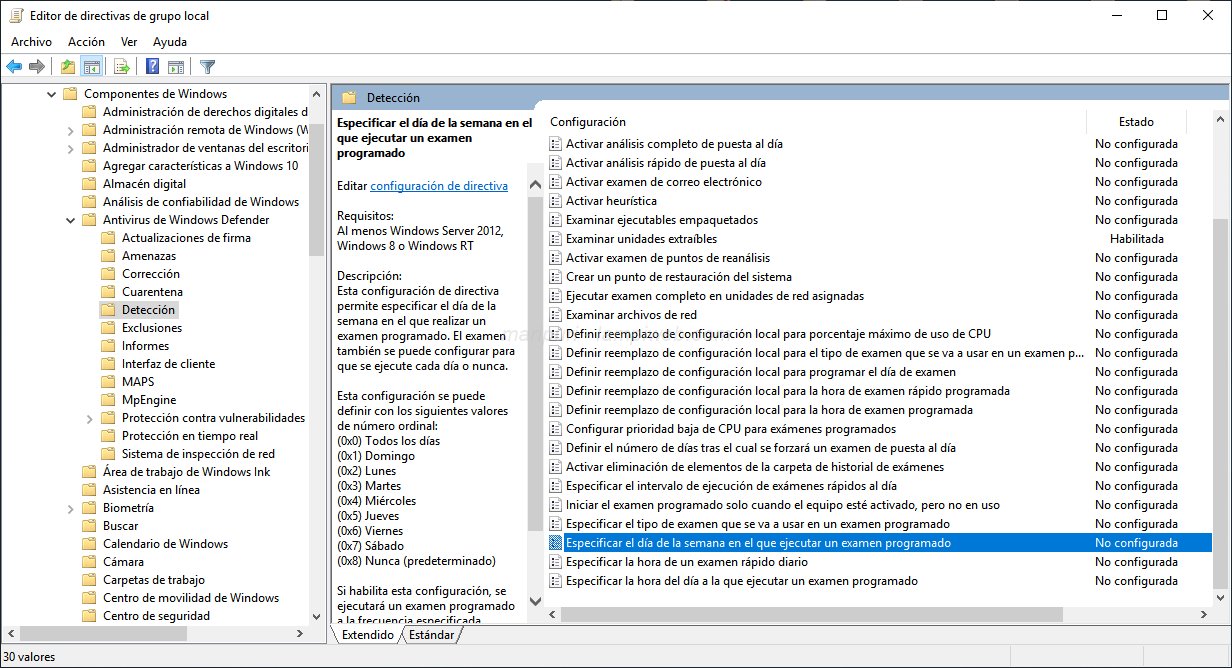1232x668 pixels.
Task: Select Centro de seguridad tree folder
Action: [156, 616]
